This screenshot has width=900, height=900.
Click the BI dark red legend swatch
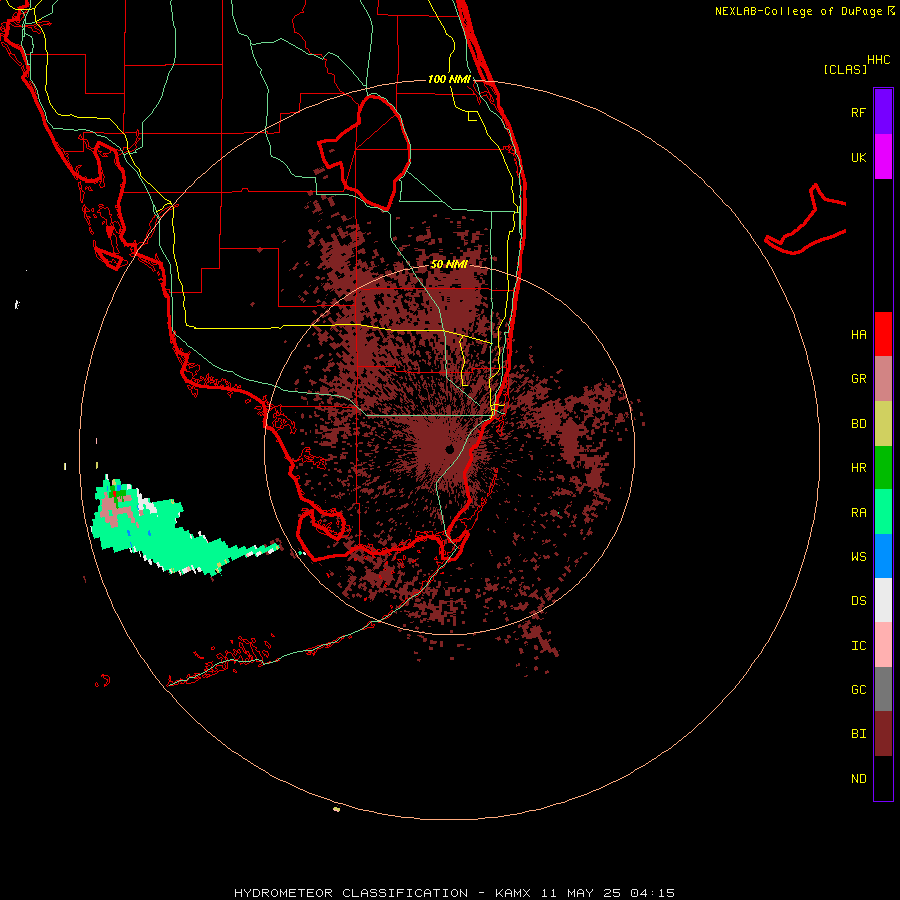point(883,734)
